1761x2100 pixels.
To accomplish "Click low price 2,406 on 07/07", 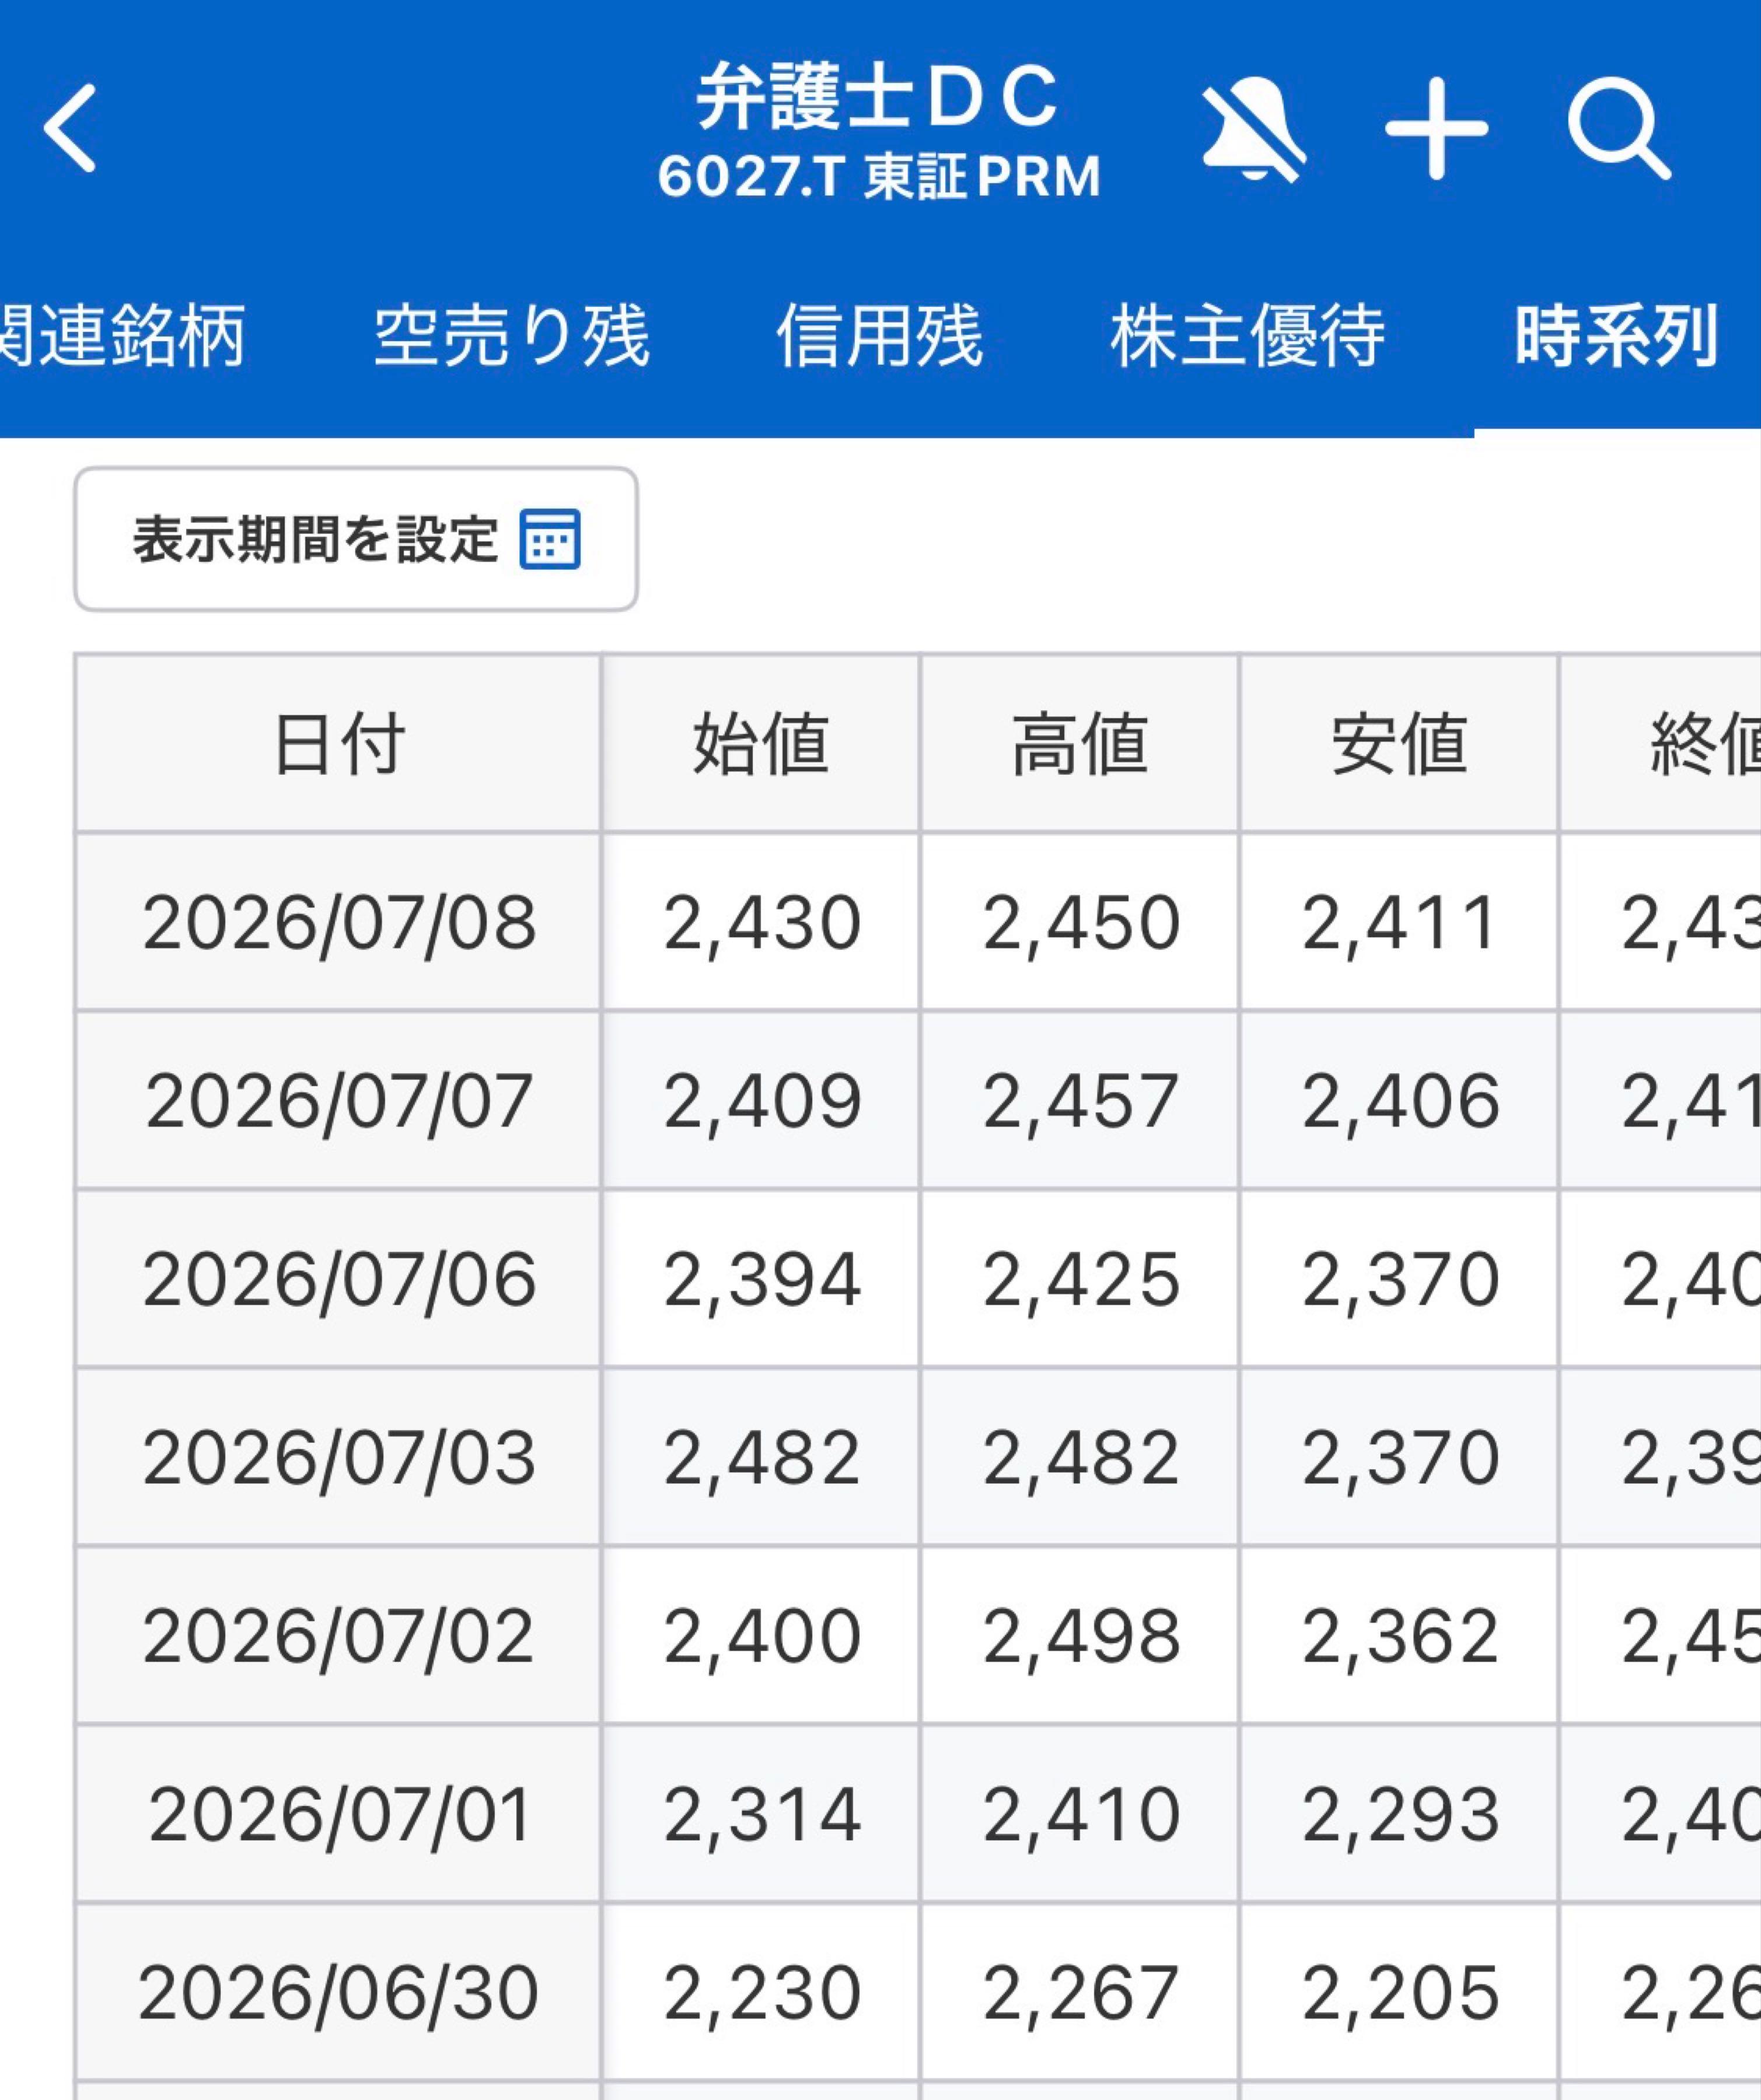I will point(1399,1101).
